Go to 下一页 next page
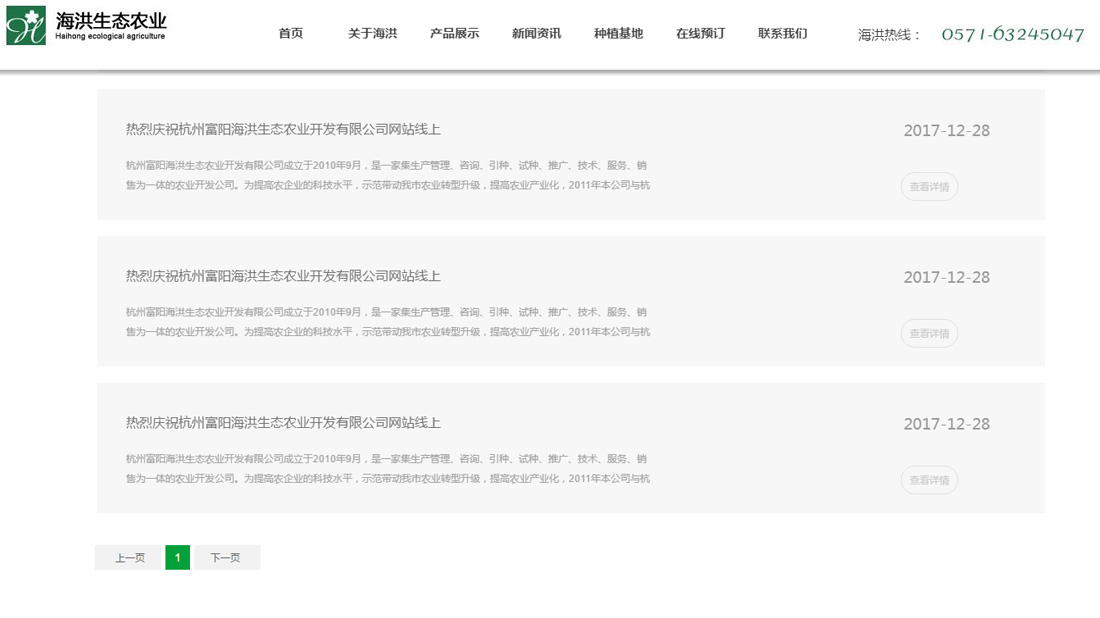 pyautogui.click(x=227, y=557)
